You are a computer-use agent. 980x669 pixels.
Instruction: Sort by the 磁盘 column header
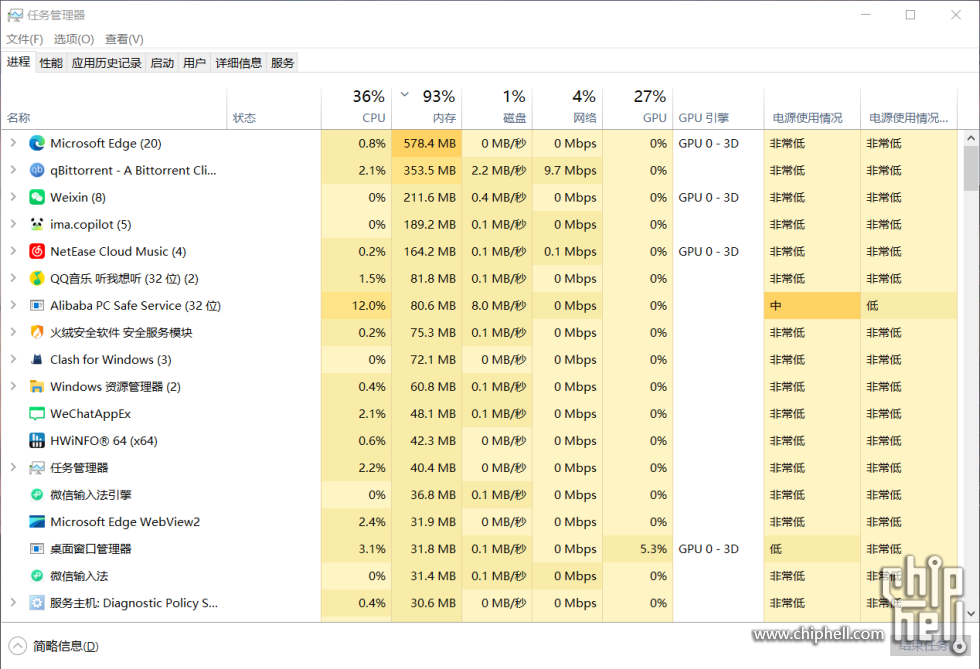pos(497,109)
